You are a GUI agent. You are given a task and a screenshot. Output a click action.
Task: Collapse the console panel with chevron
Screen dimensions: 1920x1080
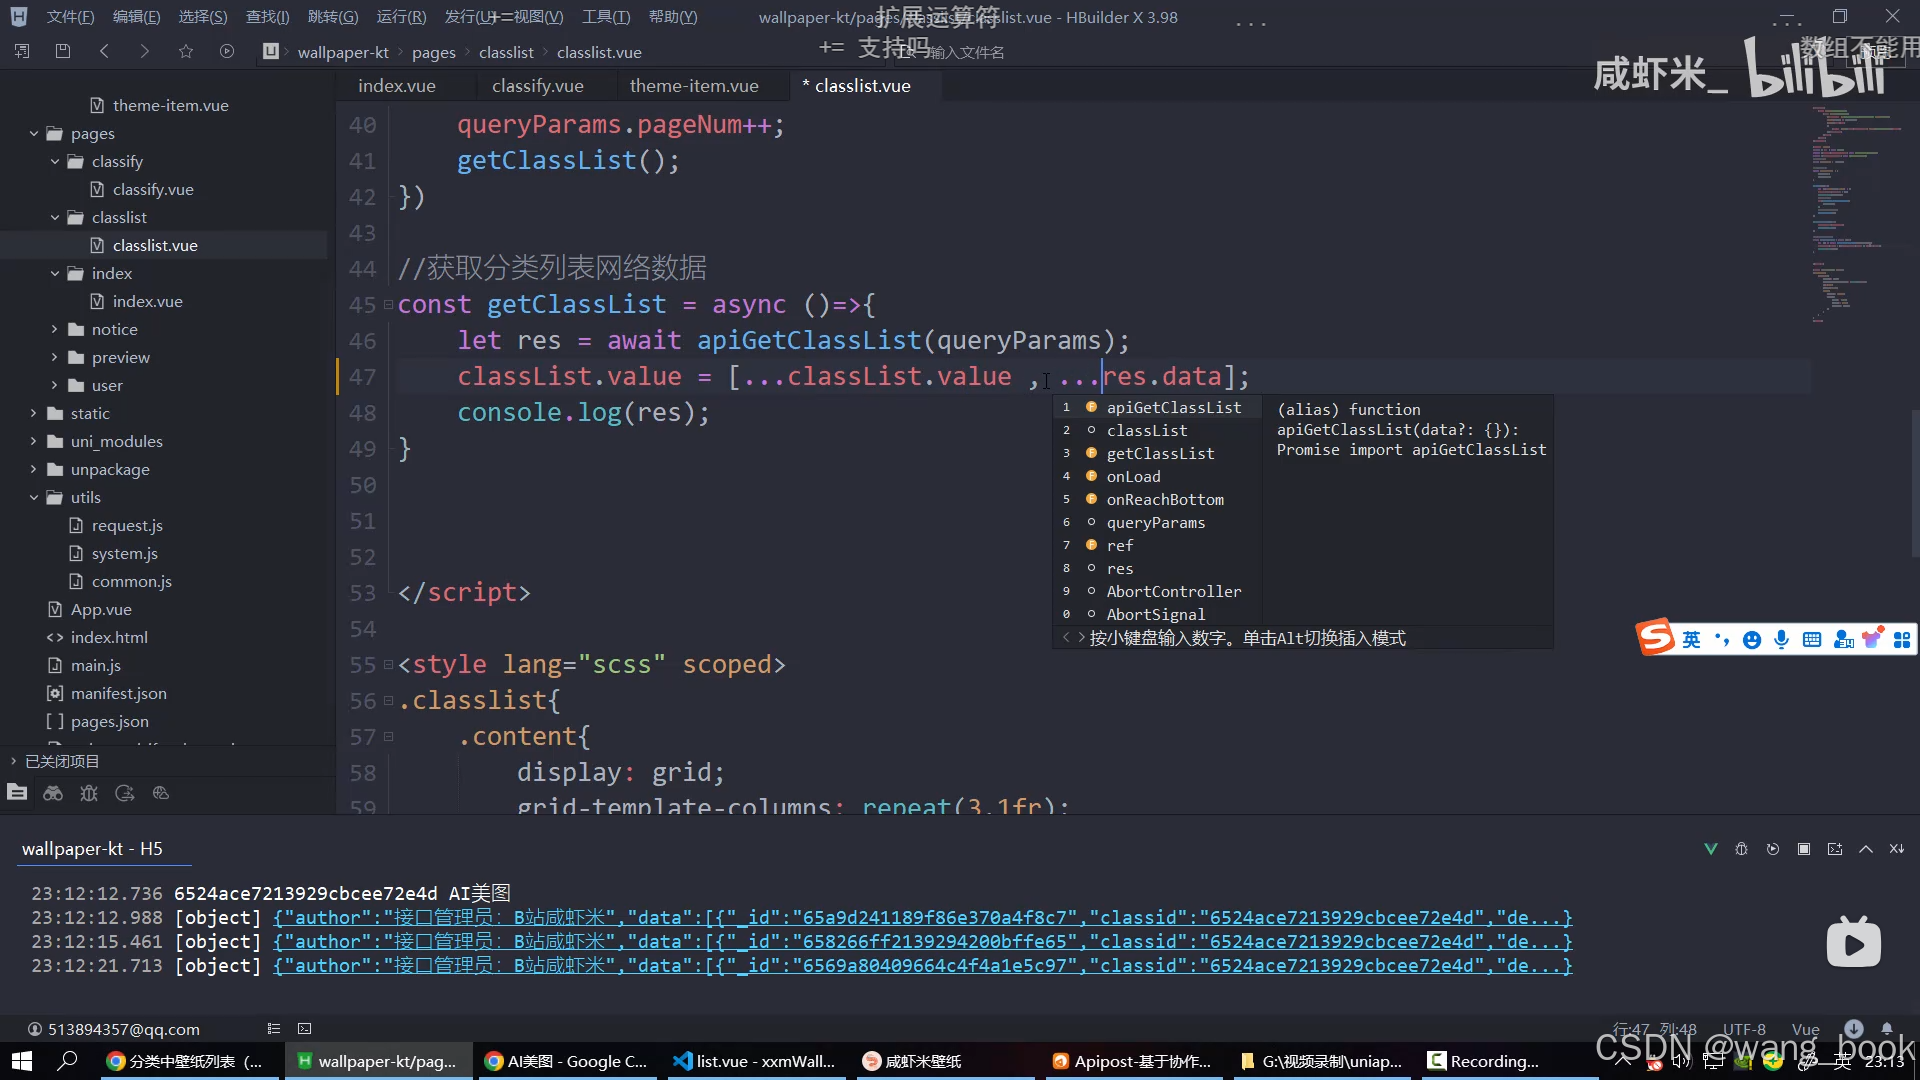pos(1866,849)
